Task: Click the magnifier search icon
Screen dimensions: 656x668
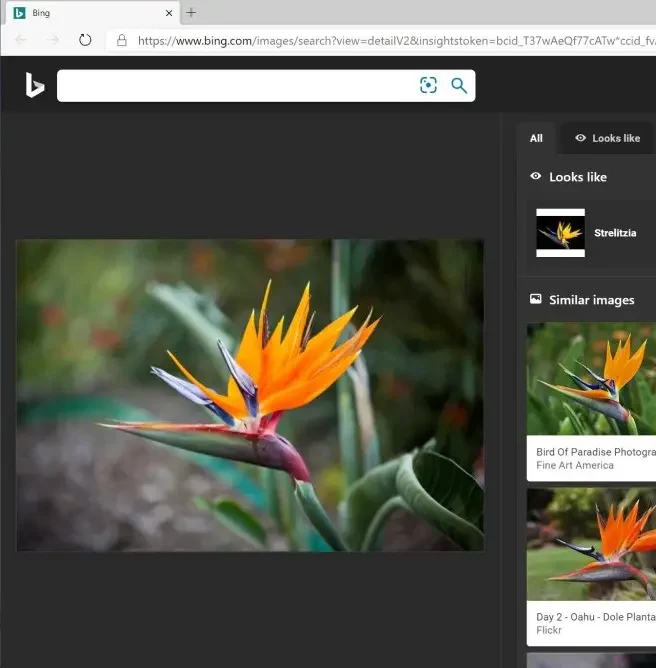Action: 459,86
